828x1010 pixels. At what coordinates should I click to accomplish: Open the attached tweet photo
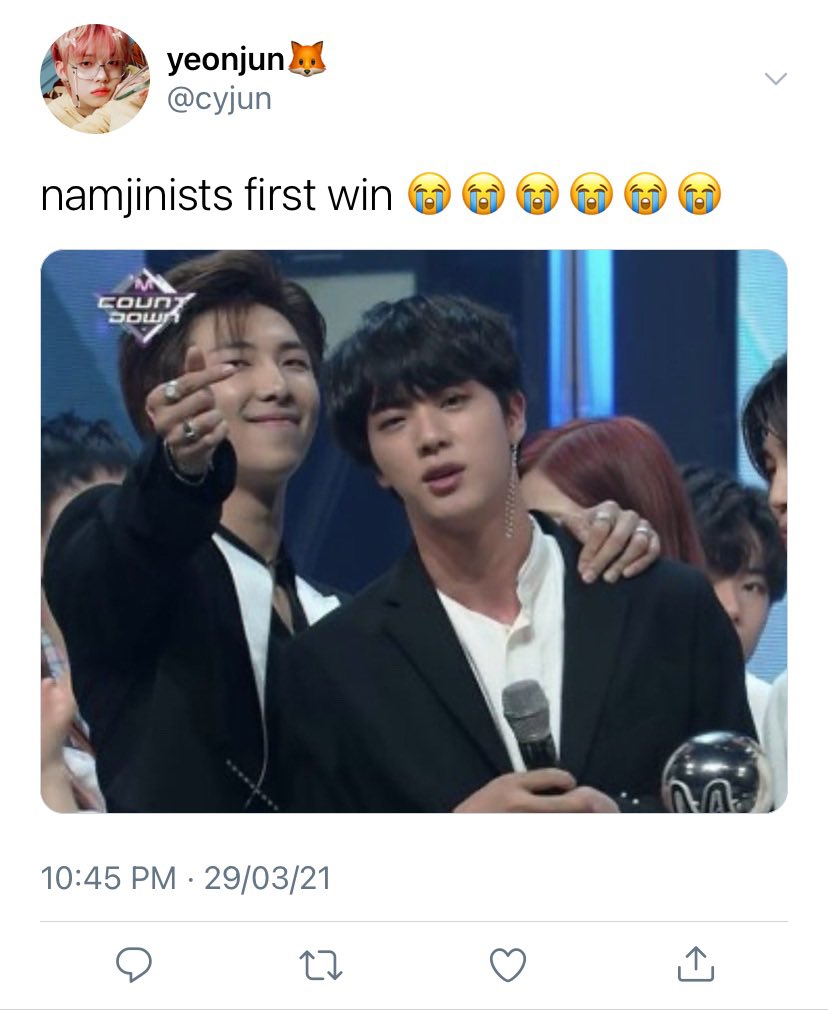(414, 531)
